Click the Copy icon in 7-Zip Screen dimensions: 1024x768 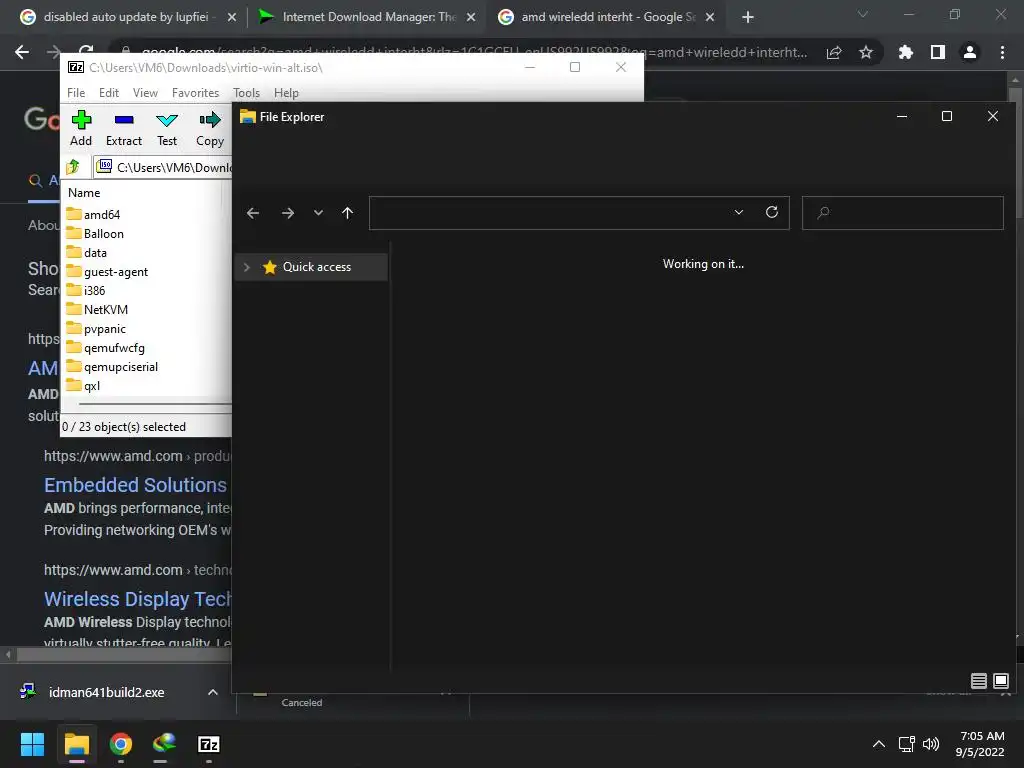(210, 129)
